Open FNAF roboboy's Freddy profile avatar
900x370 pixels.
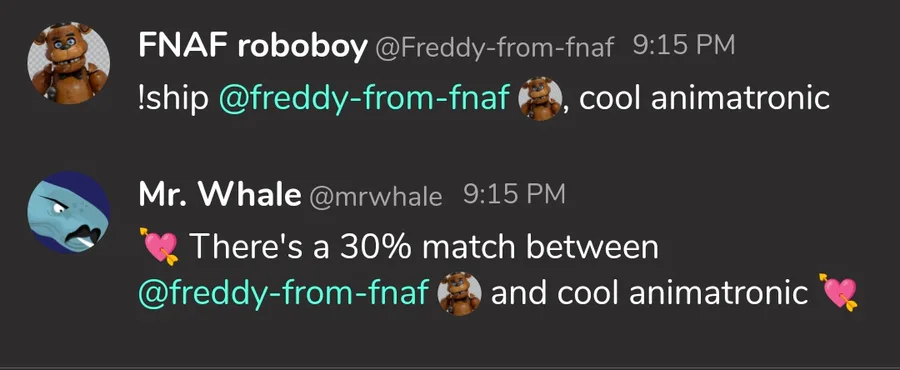point(69,63)
